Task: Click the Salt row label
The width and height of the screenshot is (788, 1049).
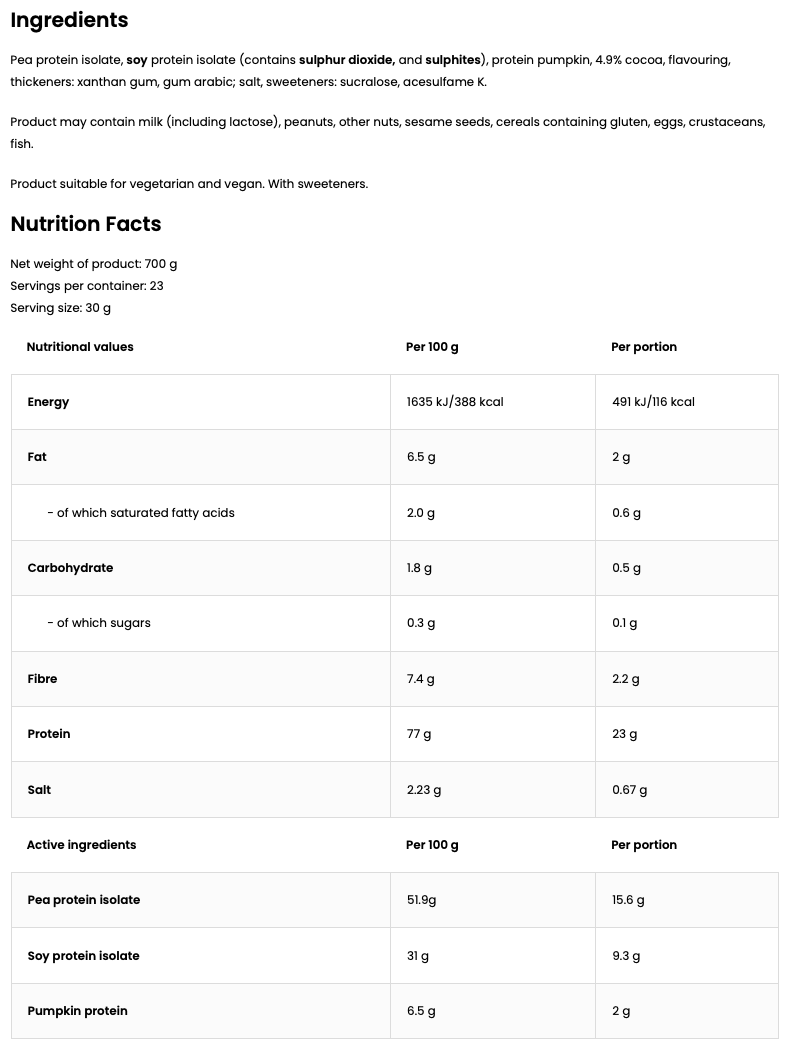Action: coord(39,790)
